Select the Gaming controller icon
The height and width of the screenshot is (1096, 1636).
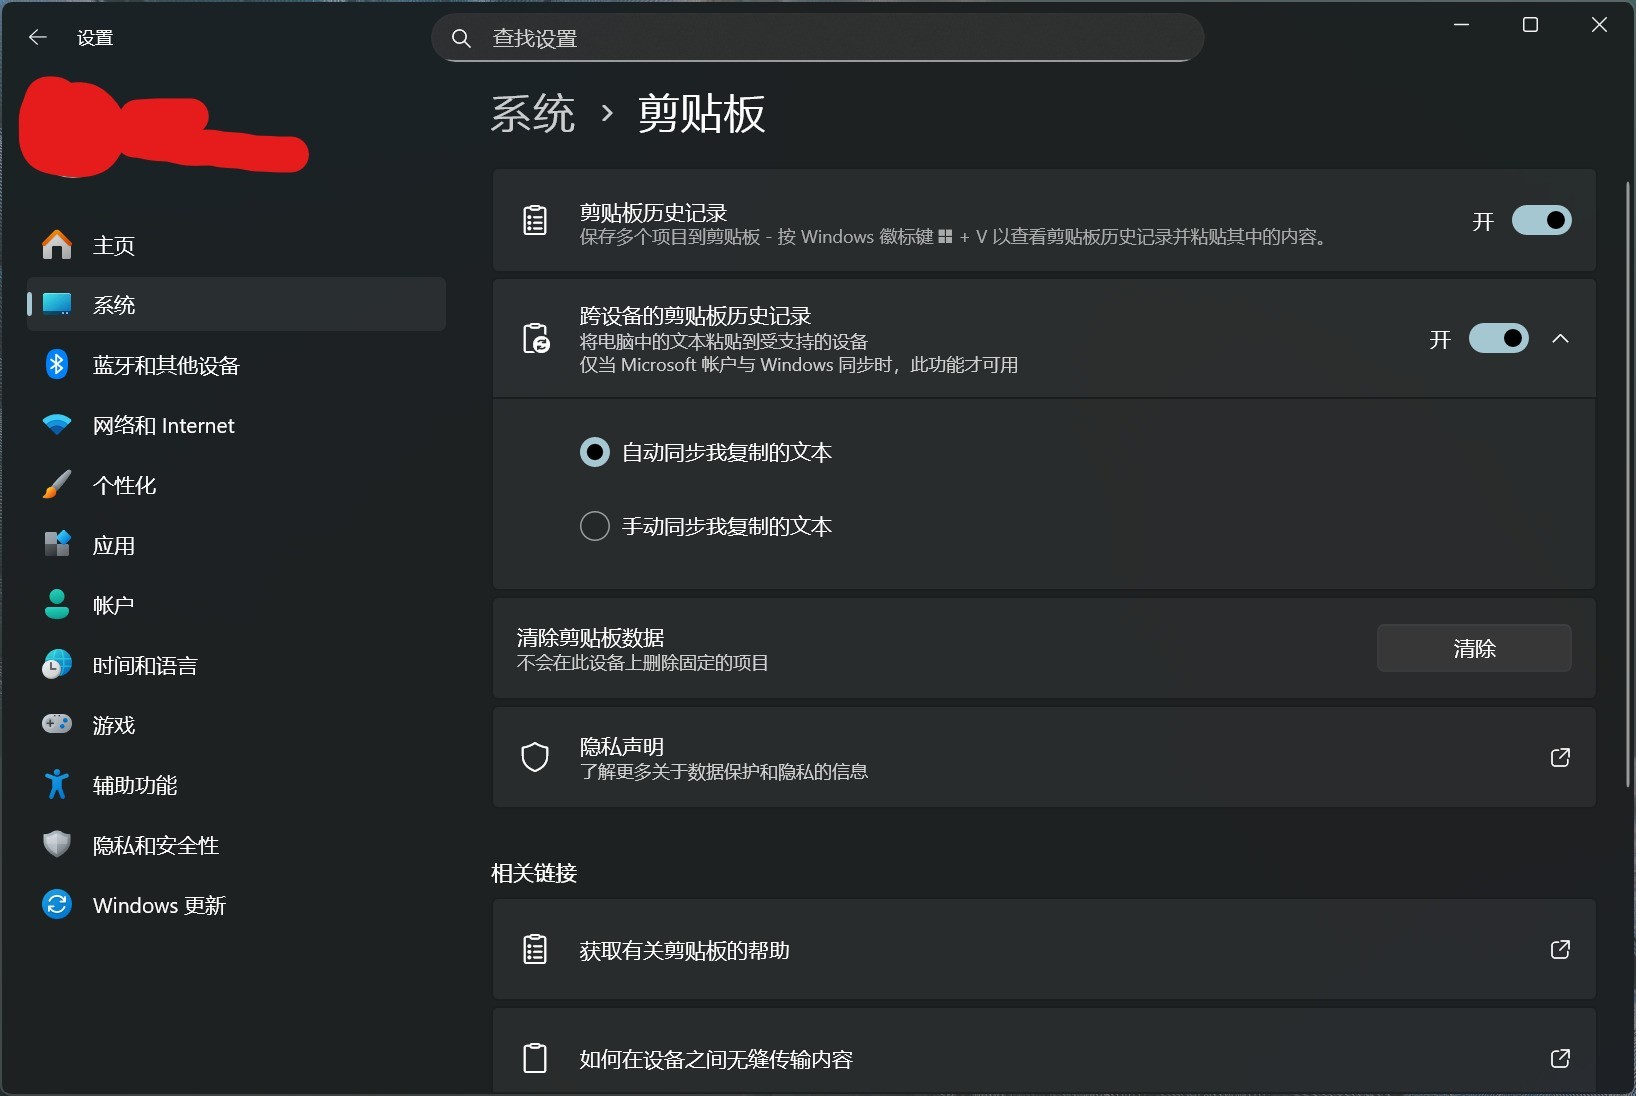tap(56, 725)
